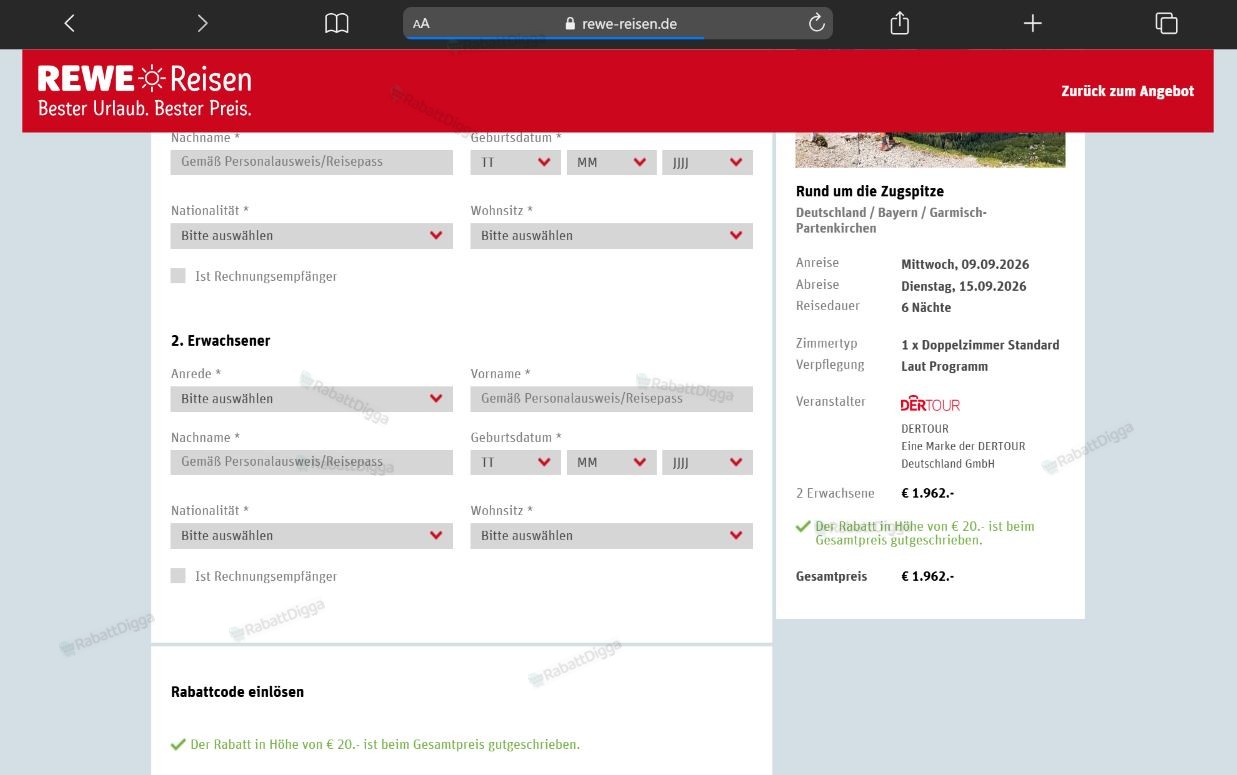1237x775 pixels.
Task: Click the Gesamtpreis € 1.962.- amount
Action: pyautogui.click(x=927, y=577)
